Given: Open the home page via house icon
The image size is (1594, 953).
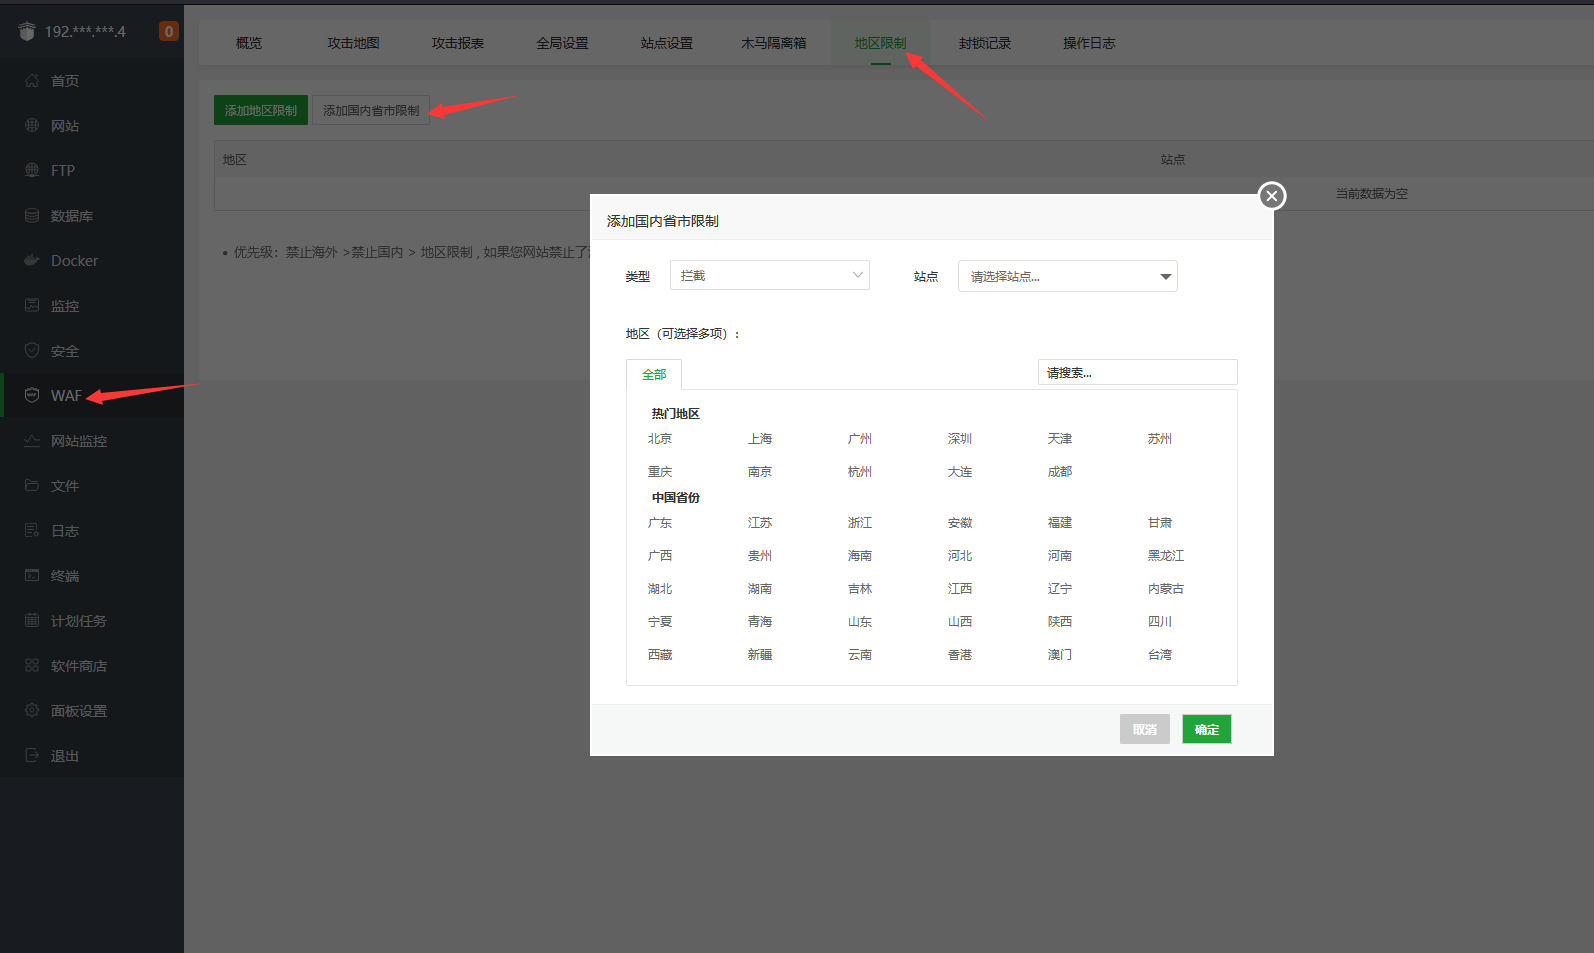Looking at the screenshot, I should tap(32, 80).
